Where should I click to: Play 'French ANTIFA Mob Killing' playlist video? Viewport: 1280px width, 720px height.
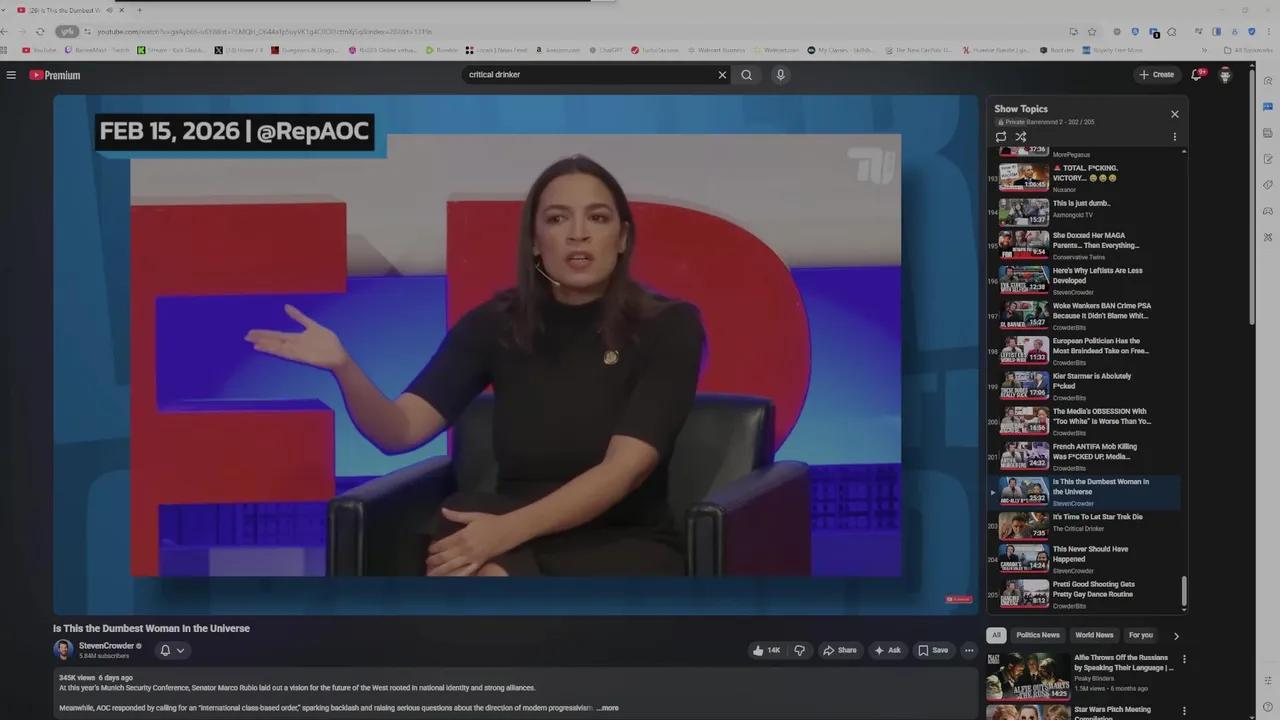(1085, 456)
